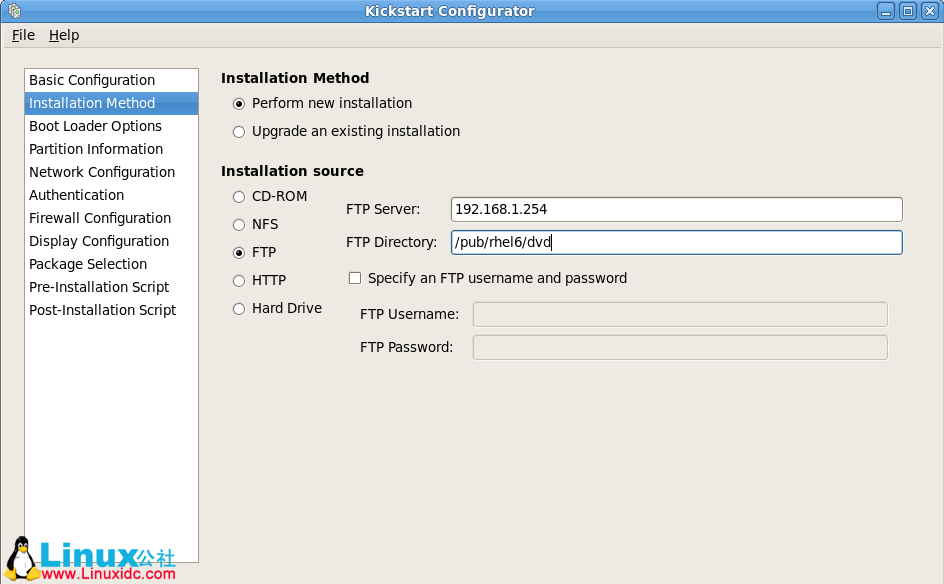Click the FTP Password field

coord(680,347)
